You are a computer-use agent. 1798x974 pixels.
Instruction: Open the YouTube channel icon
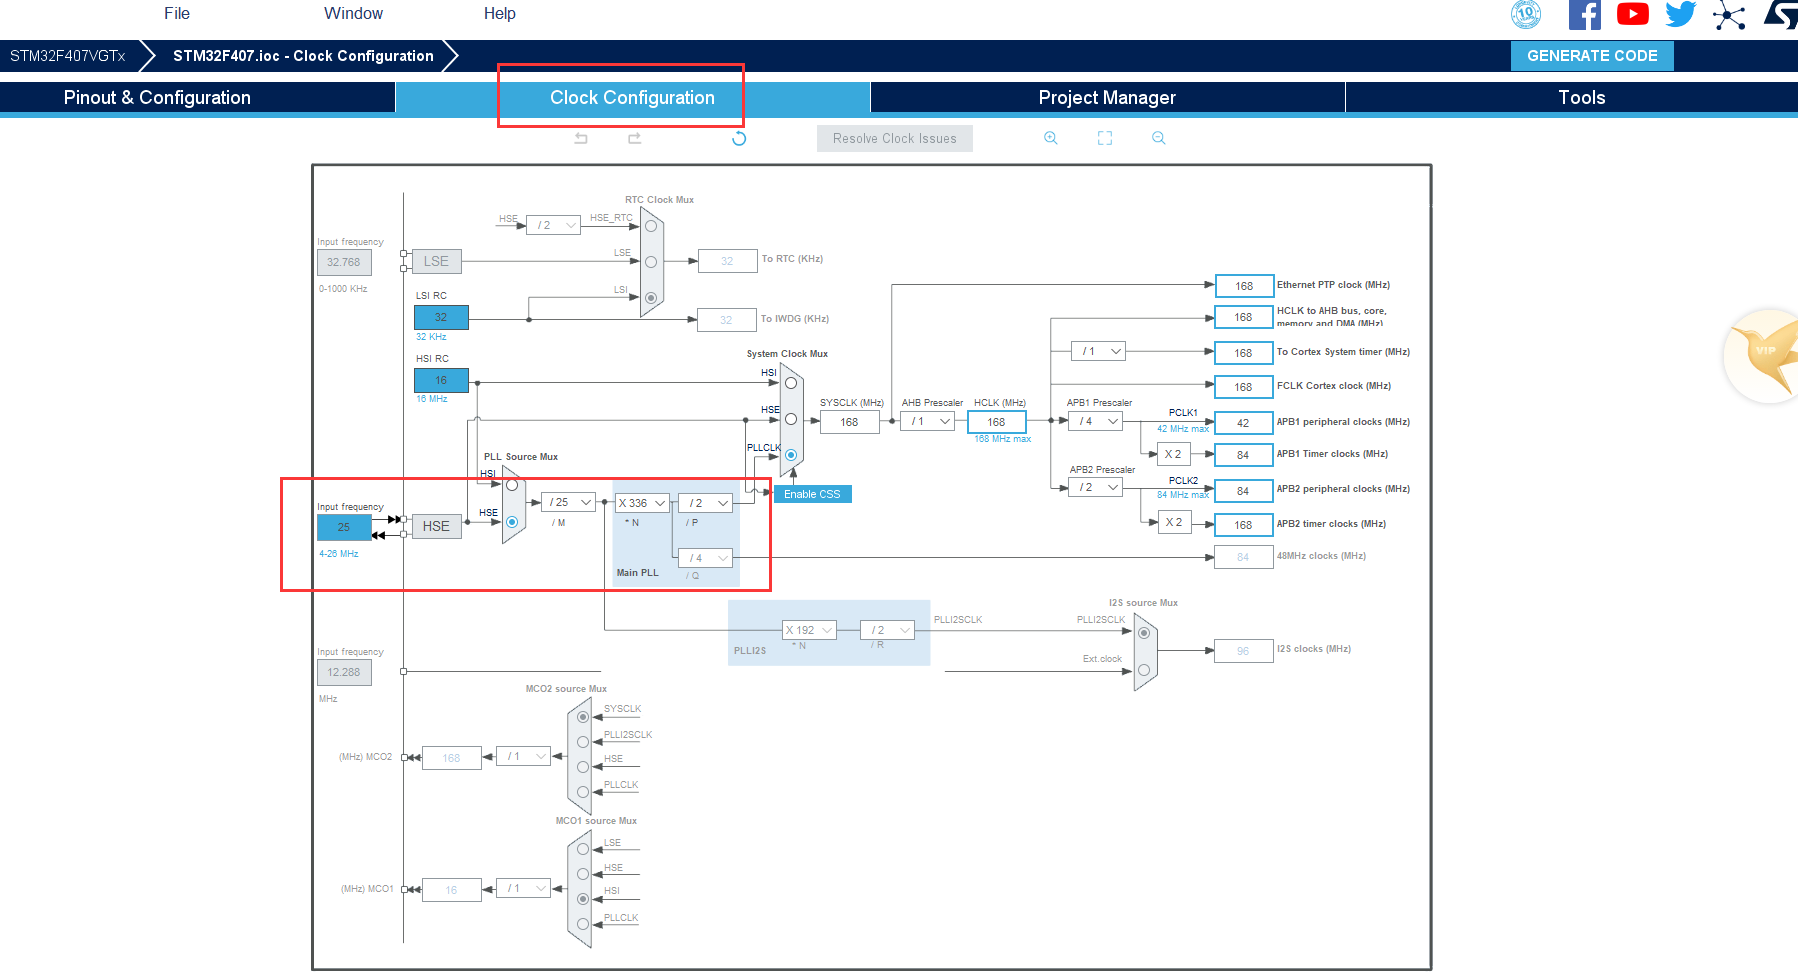[1632, 14]
